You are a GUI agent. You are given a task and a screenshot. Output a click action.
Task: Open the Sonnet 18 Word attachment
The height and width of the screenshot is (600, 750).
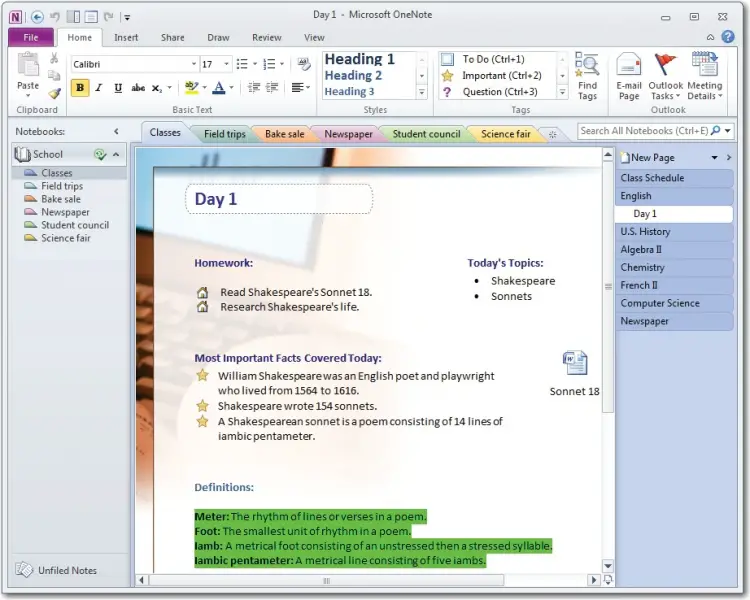pyautogui.click(x=574, y=374)
